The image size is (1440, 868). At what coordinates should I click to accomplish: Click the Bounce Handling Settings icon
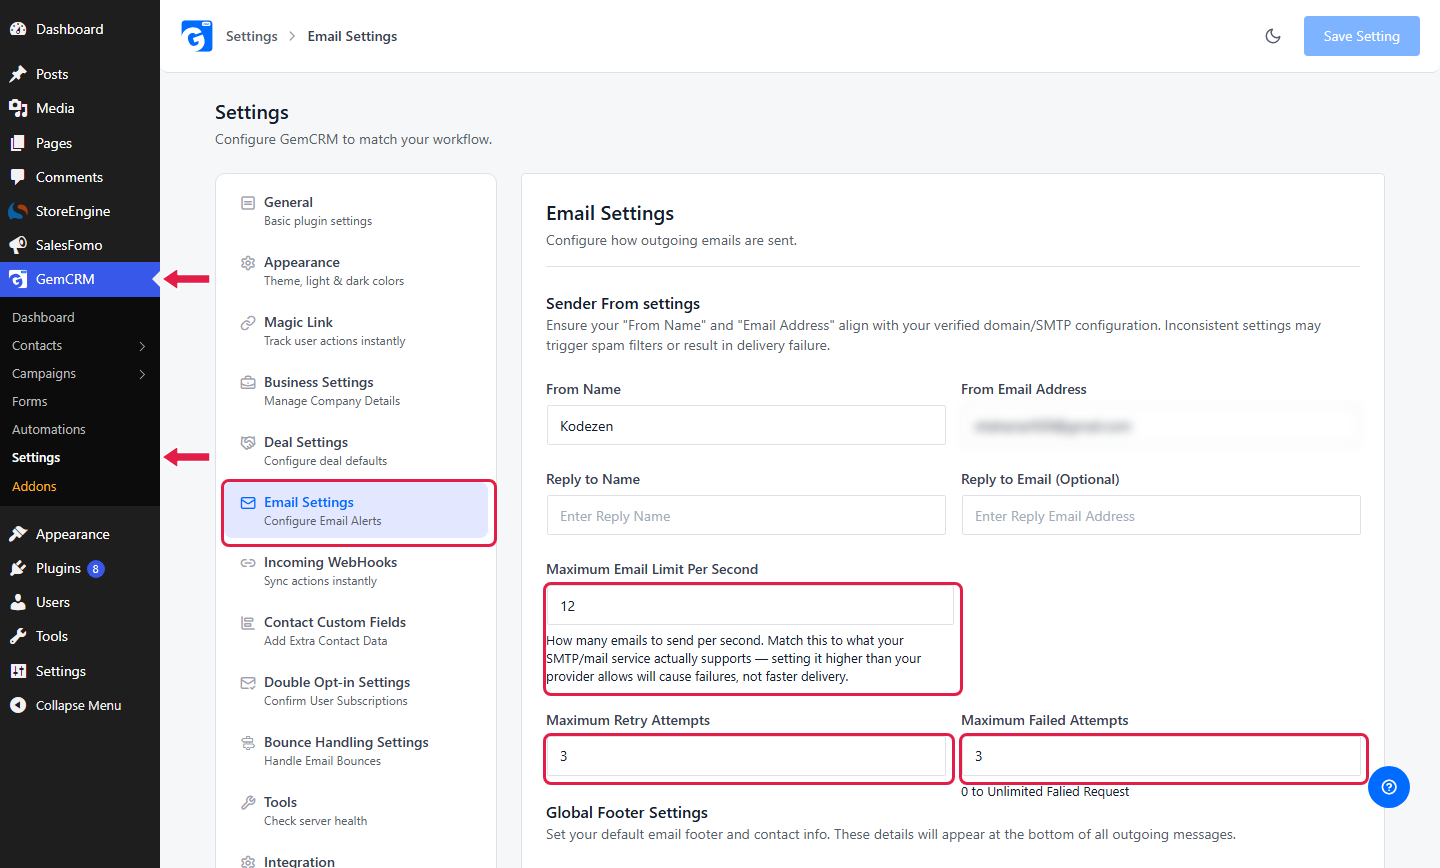(x=248, y=743)
